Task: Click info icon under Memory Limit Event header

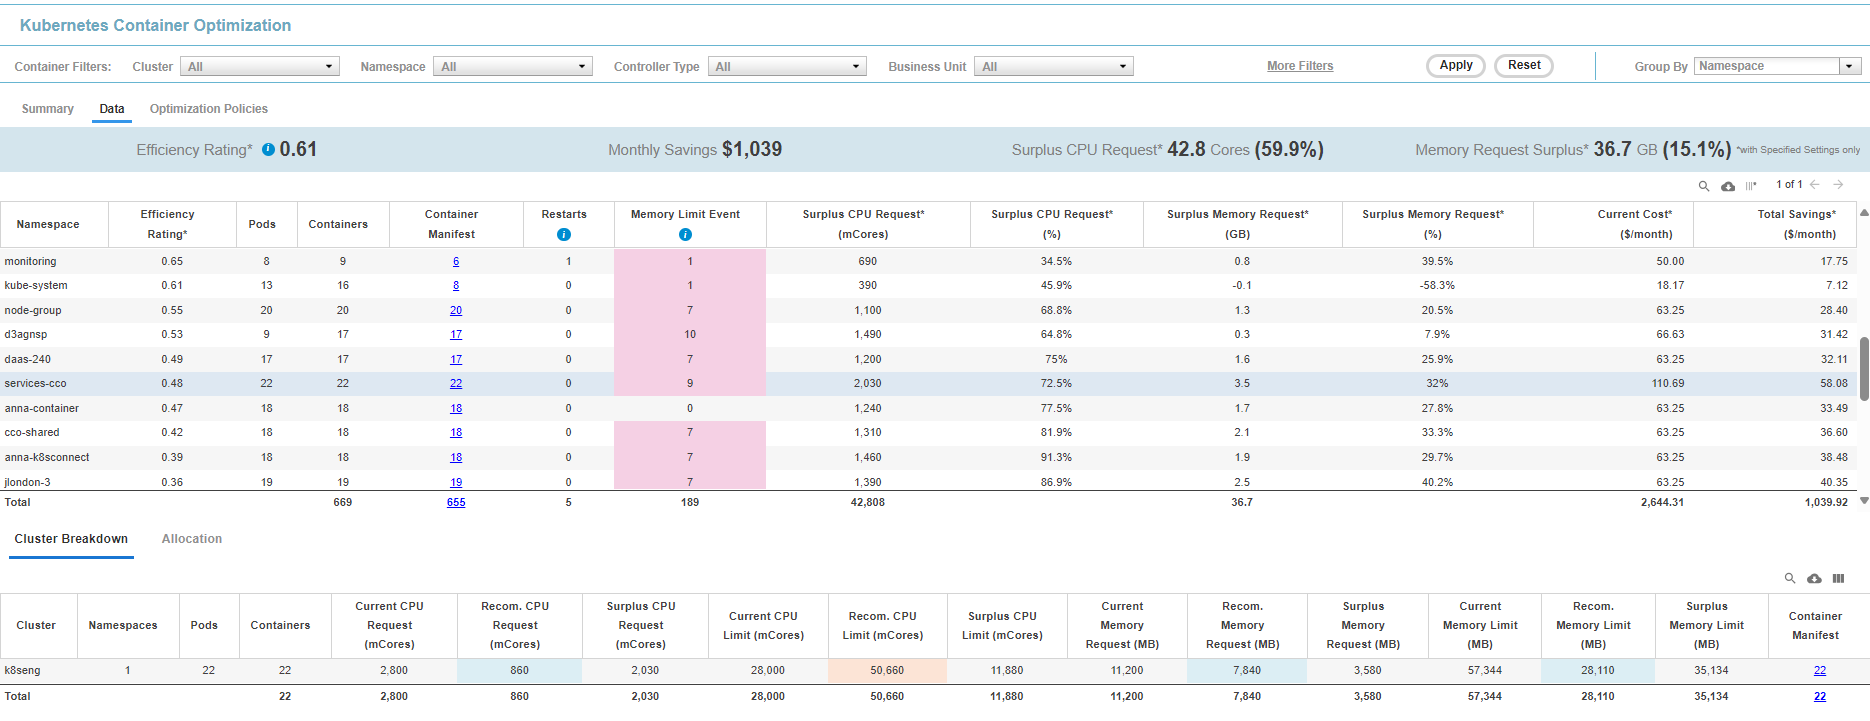Action: (685, 235)
